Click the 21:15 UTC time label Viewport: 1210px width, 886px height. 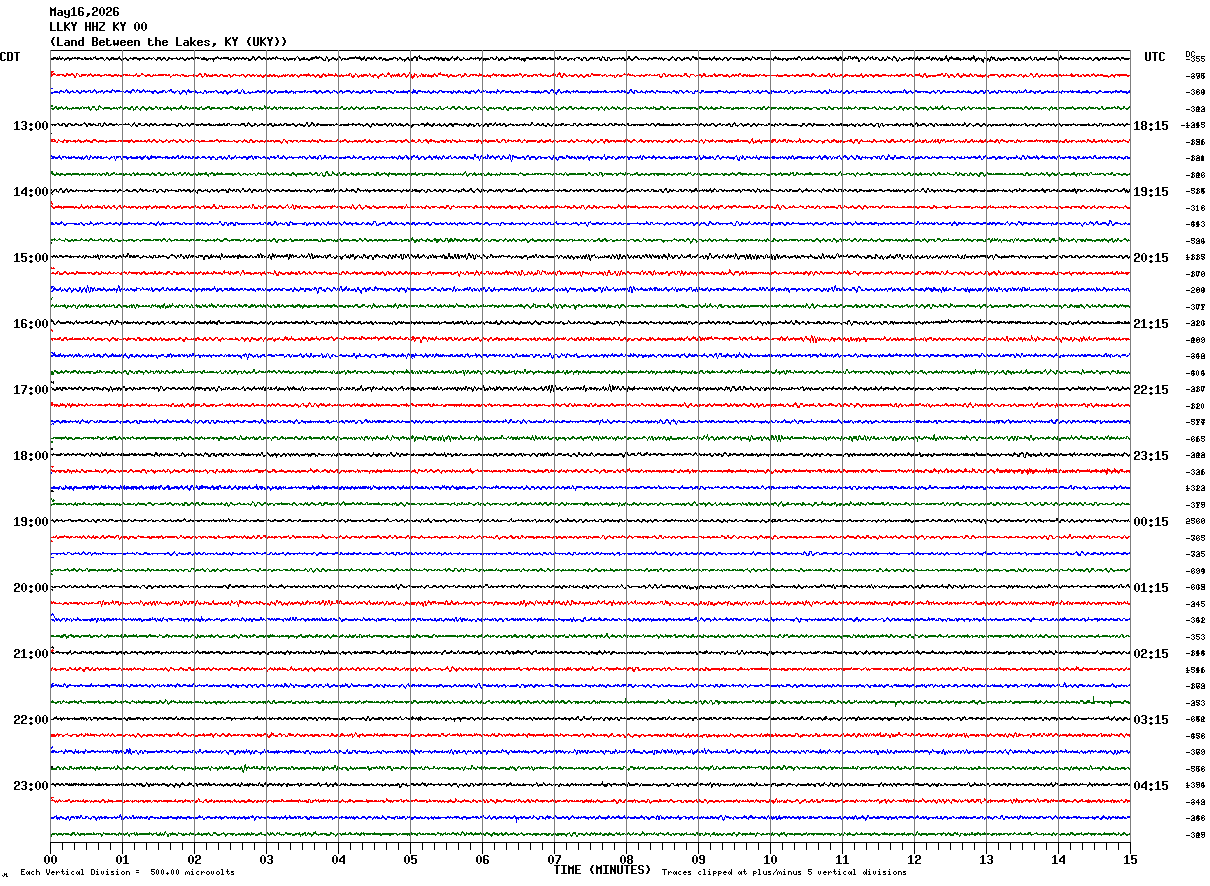tap(1150, 324)
